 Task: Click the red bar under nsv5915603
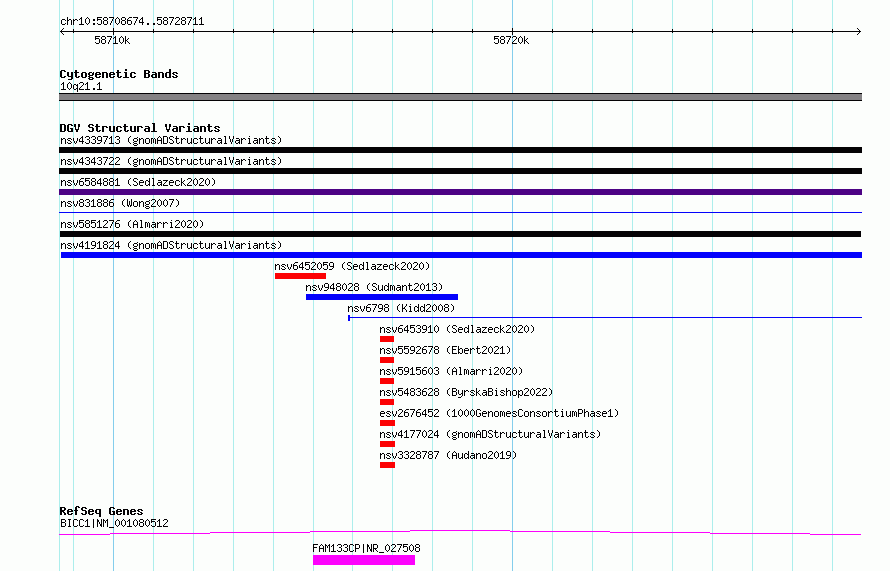pyautogui.click(x=387, y=381)
